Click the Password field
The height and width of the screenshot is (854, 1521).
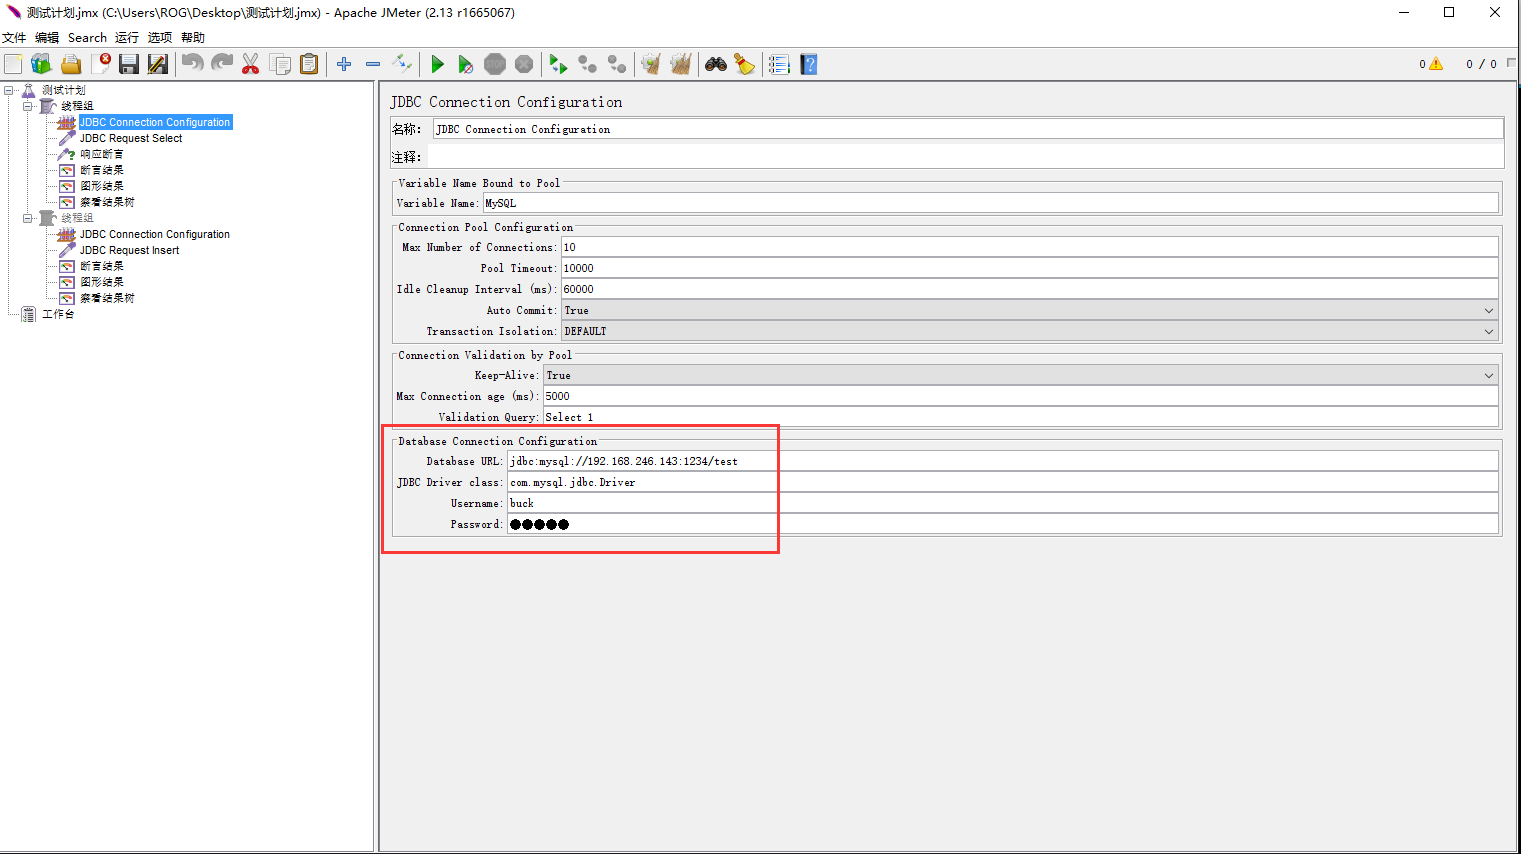pos(1003,524)
